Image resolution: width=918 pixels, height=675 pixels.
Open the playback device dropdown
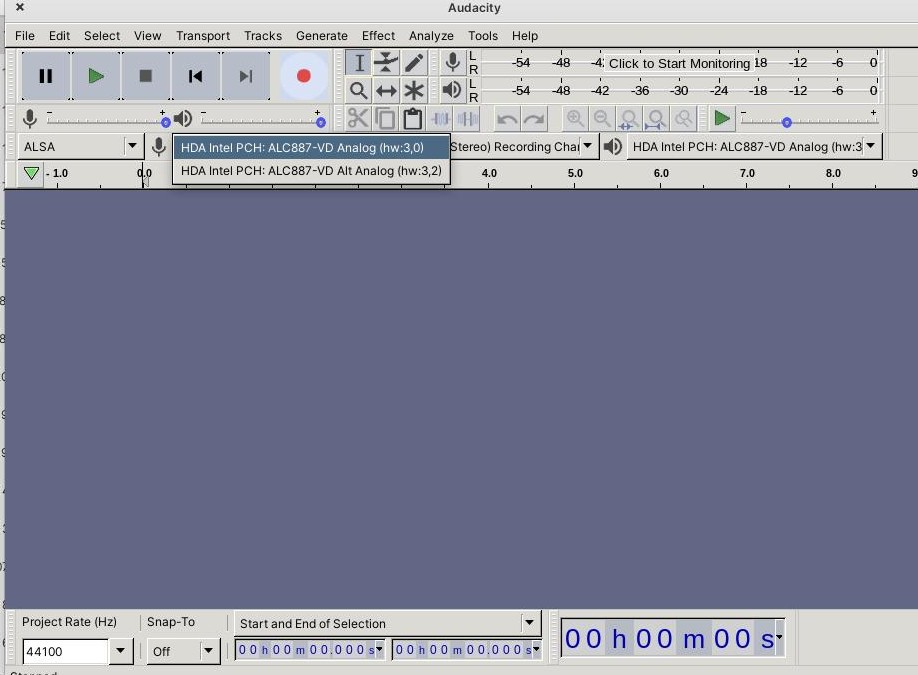click(755, 146)
